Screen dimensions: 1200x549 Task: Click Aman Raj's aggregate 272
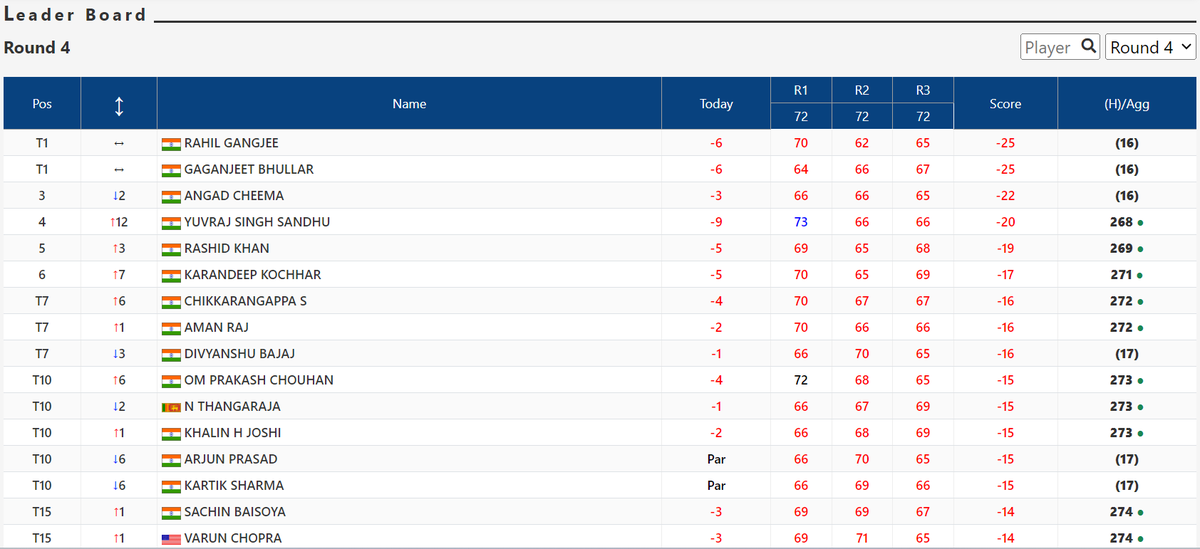click(1121, 327)
